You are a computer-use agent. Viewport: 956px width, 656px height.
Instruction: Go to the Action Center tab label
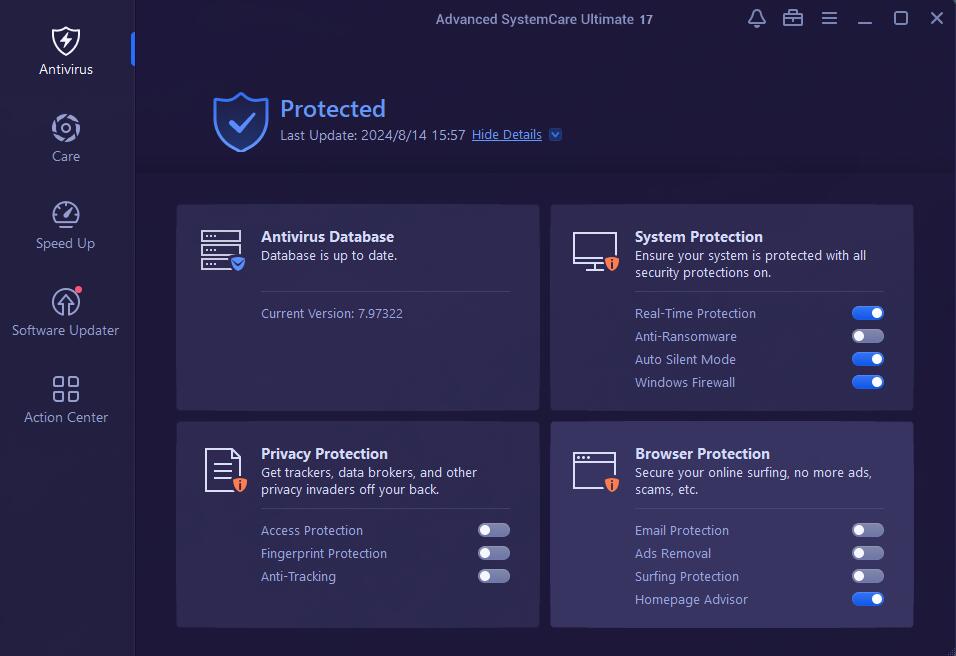pos(66,418)
